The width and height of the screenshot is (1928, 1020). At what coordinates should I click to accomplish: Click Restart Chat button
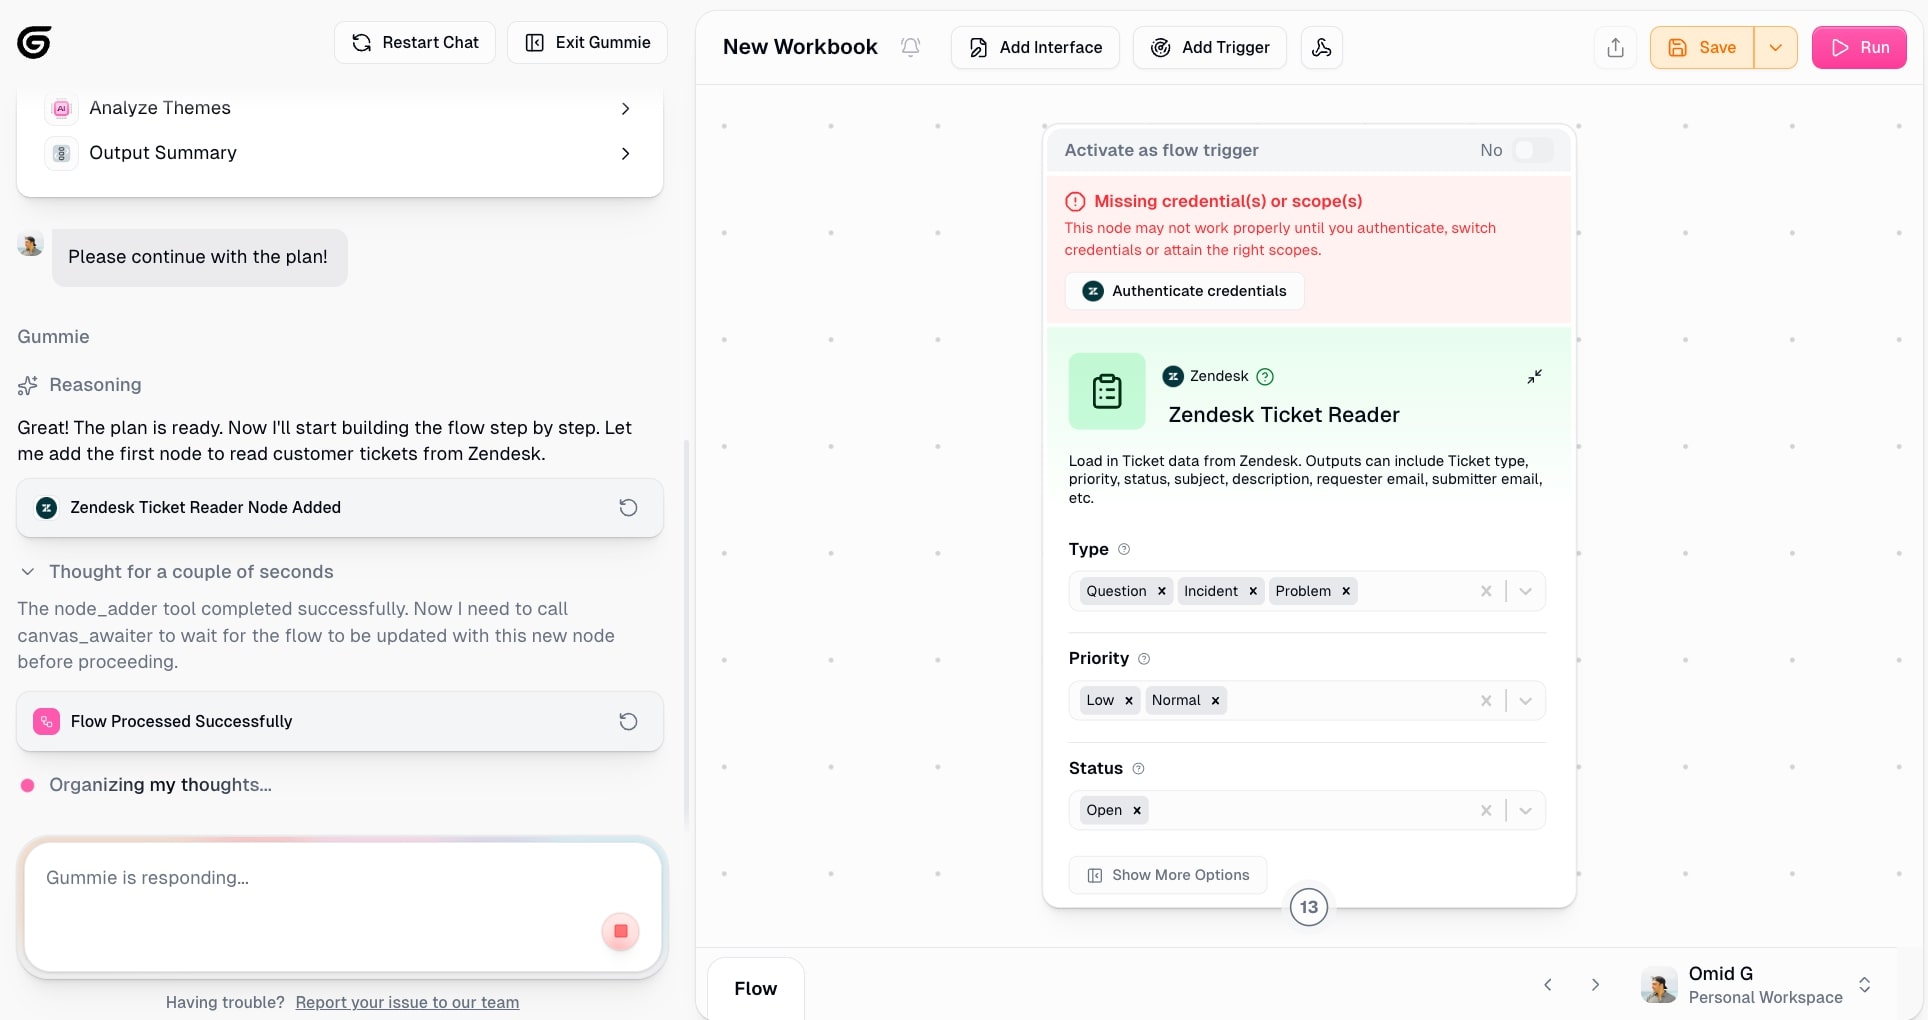click(x=415, y=42)
